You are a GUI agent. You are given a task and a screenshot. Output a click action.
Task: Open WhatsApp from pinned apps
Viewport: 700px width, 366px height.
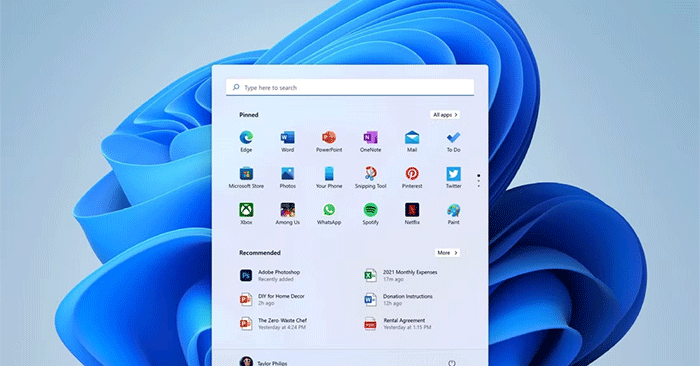pos(329,214)
